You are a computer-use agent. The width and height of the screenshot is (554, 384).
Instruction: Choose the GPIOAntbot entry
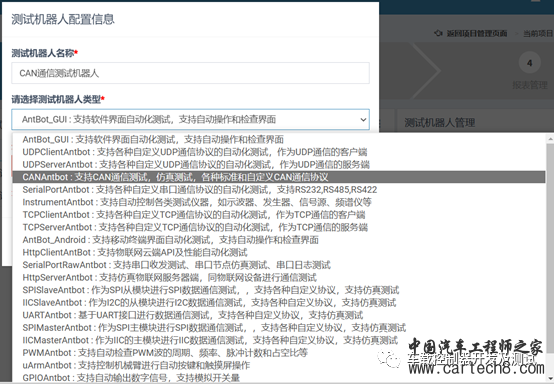(279, 378)
